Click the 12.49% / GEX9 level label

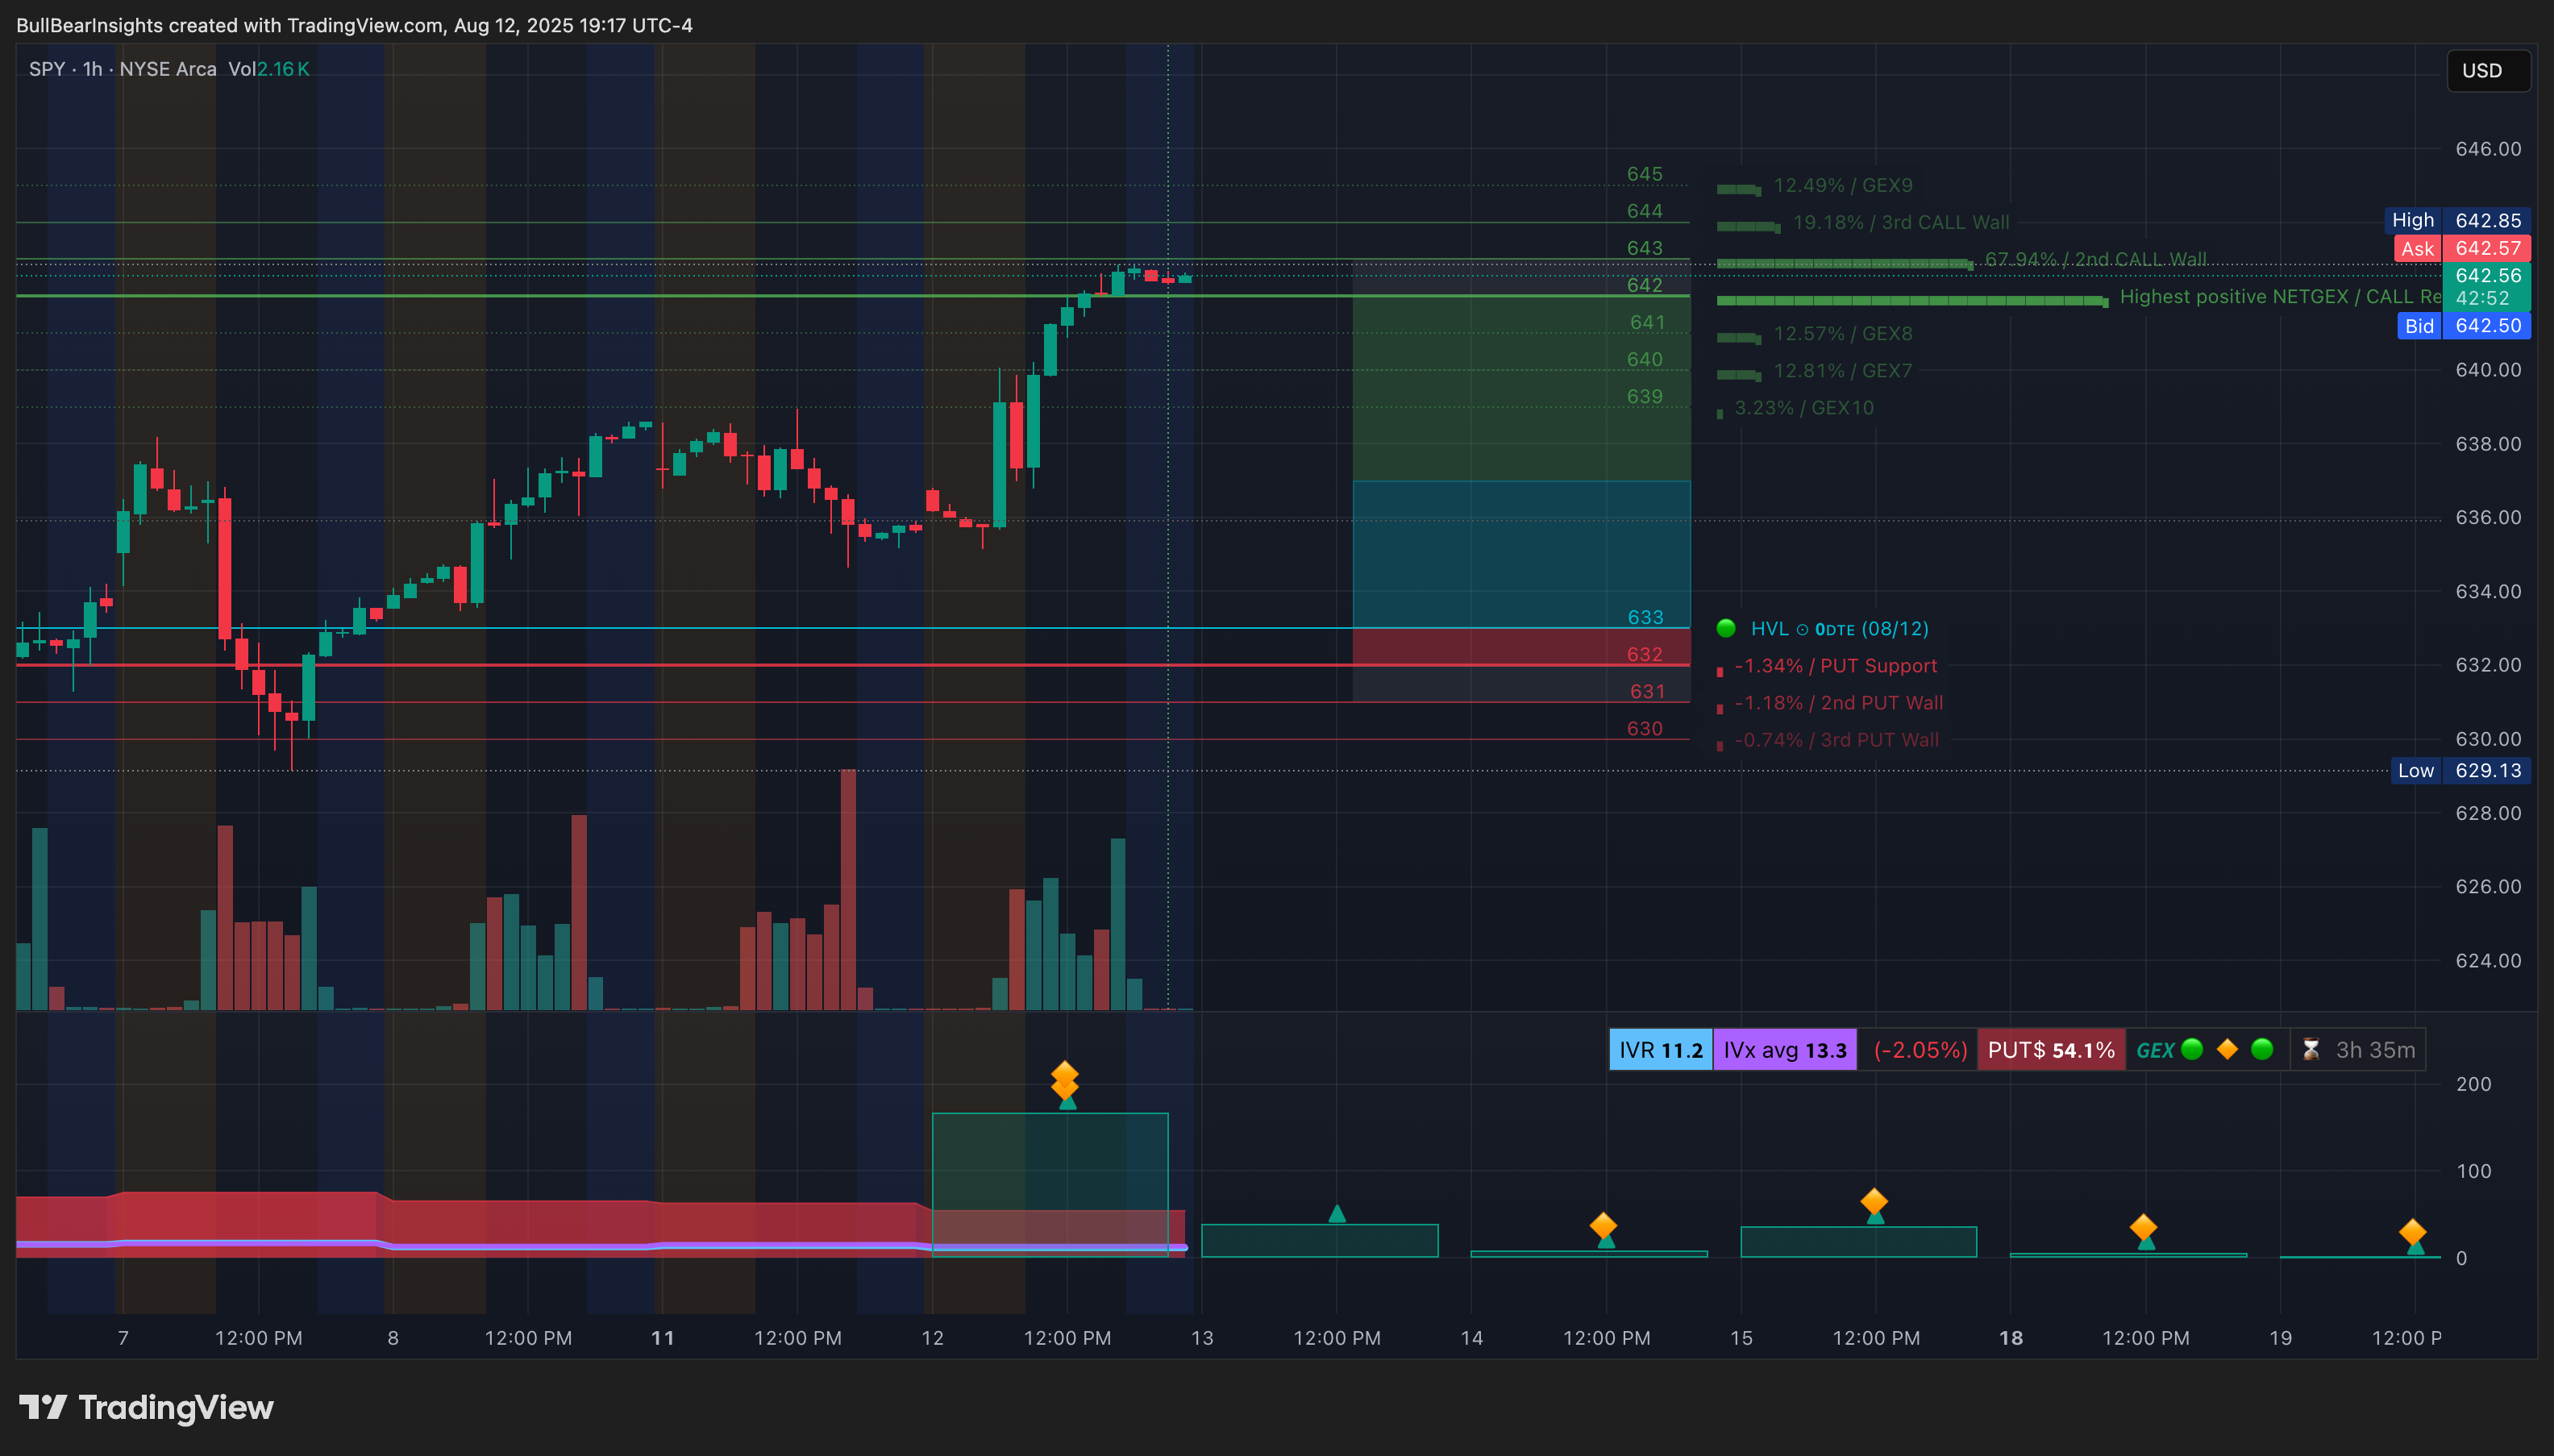(1842, 185)
